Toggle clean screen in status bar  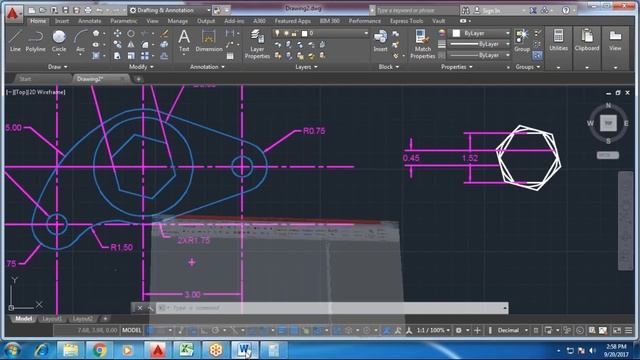617,330
